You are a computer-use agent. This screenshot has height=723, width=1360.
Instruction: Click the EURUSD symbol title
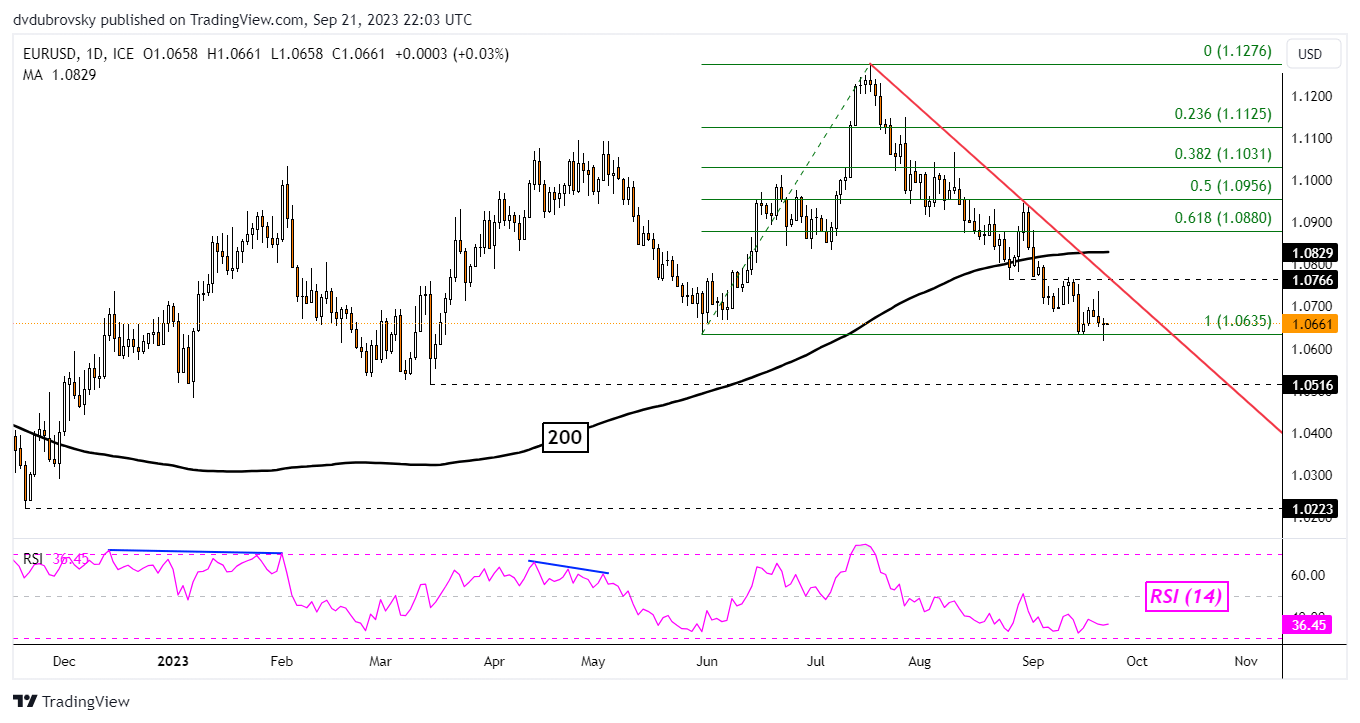pos(46,54)
